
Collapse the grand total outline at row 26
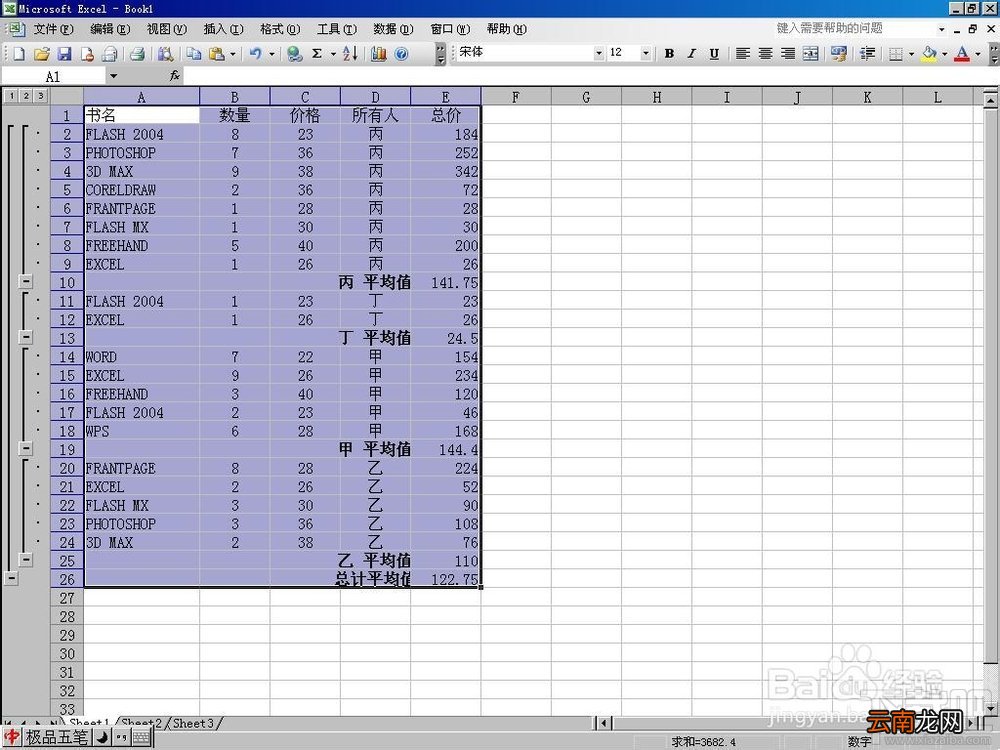pyautogui.click(x=11, y=578)
